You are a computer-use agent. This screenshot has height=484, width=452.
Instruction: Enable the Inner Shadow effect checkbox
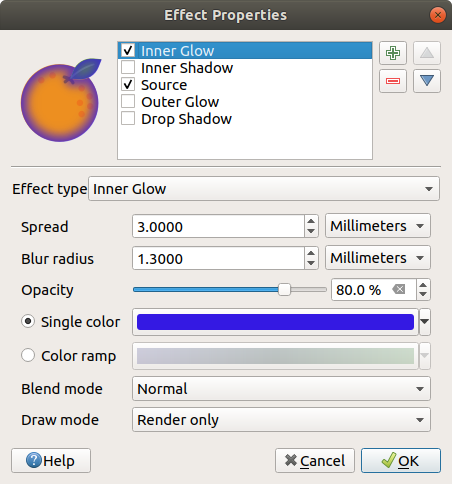click(128, 67)
